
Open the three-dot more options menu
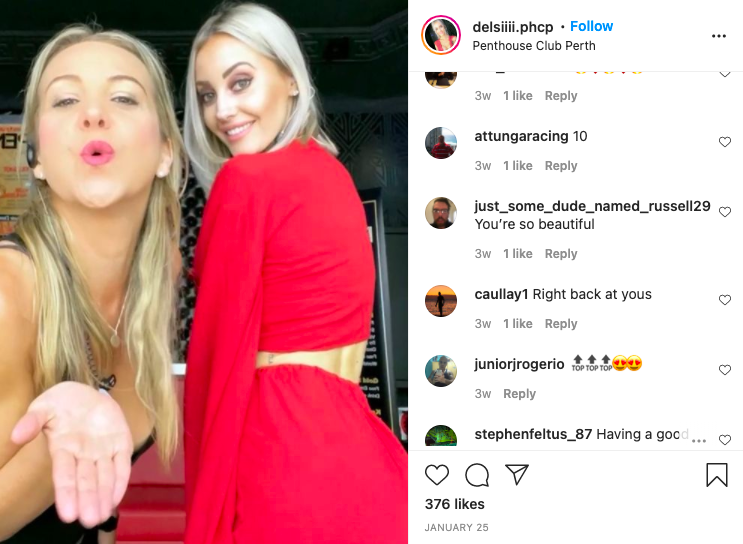point(719,36)
